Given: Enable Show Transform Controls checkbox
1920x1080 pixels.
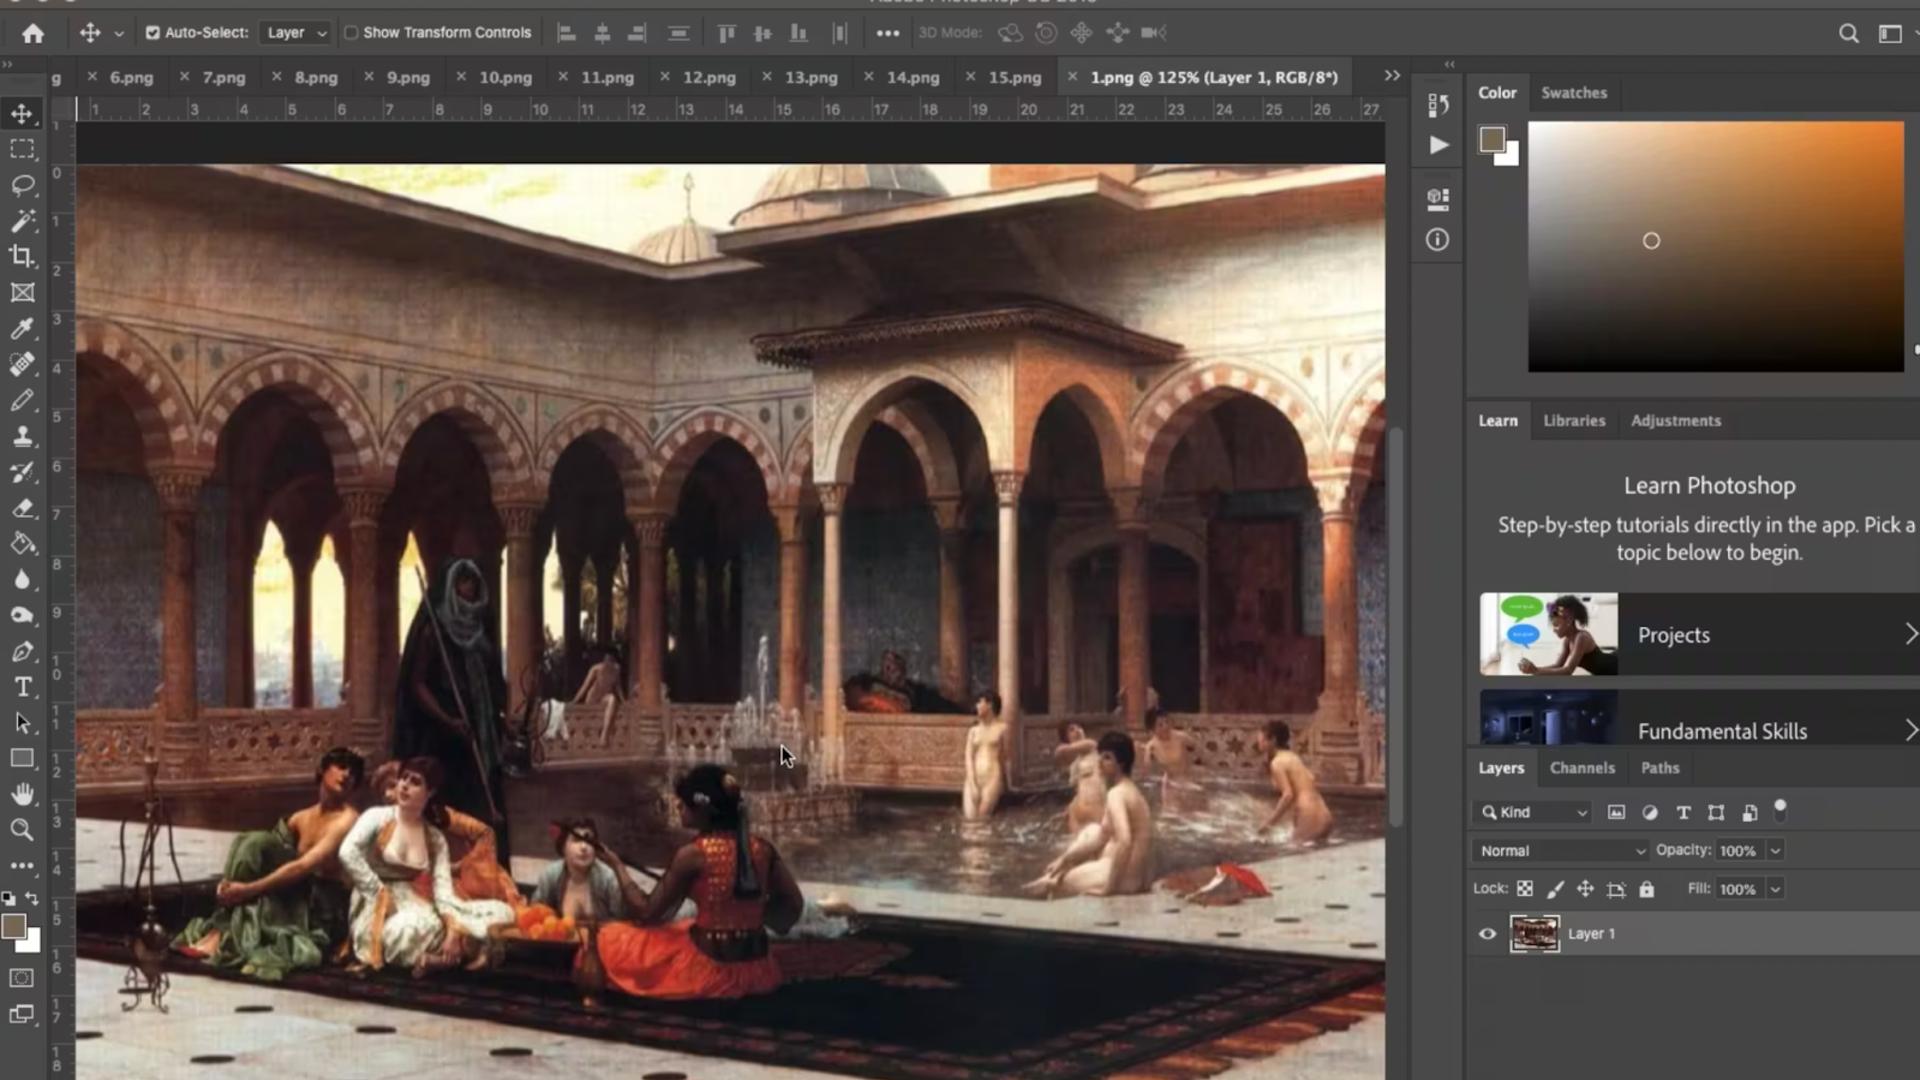Looking at the screenshot, I should (x=351, y=33).
